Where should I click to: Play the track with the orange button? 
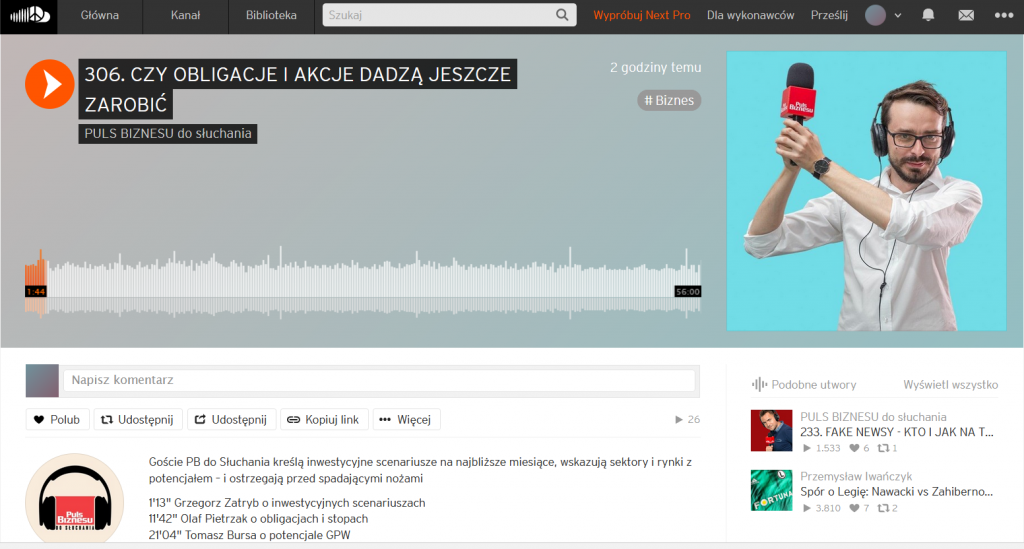coord(50,84)
